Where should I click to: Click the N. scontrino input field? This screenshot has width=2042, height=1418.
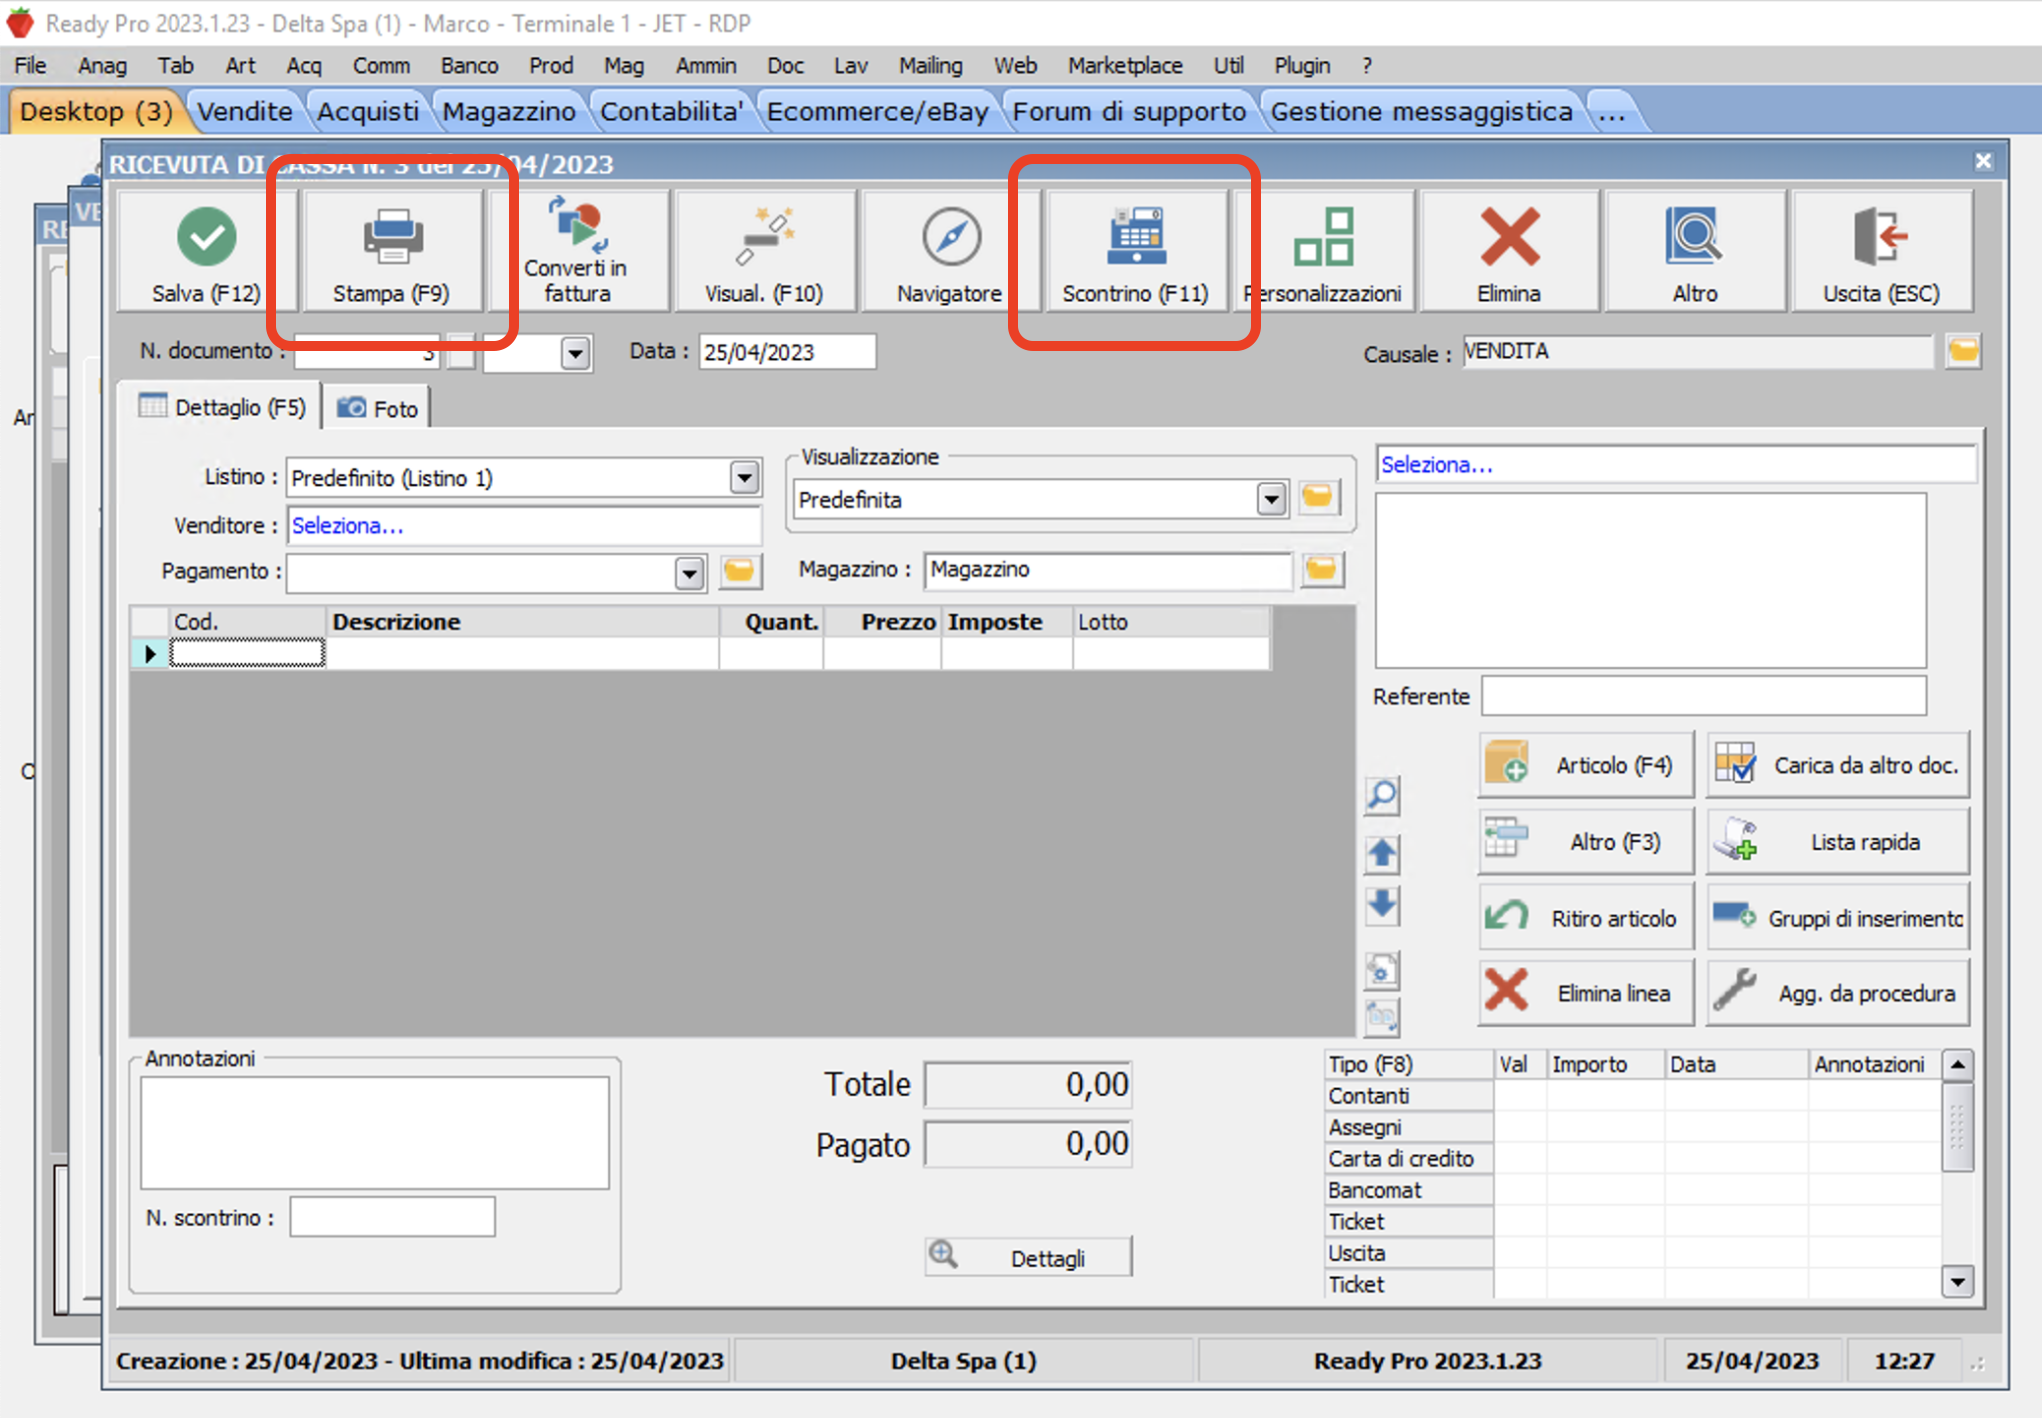coord(392,1217)
